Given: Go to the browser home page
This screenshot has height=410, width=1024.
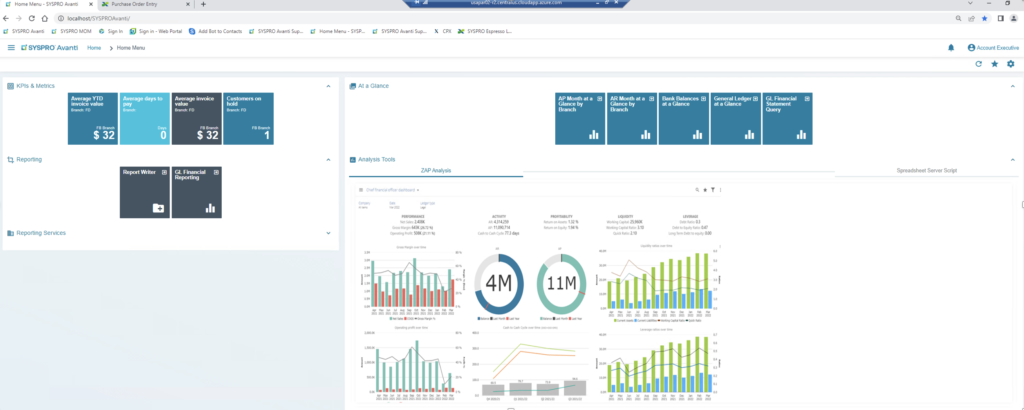Looking at the screenshot, I should point(44,18).
